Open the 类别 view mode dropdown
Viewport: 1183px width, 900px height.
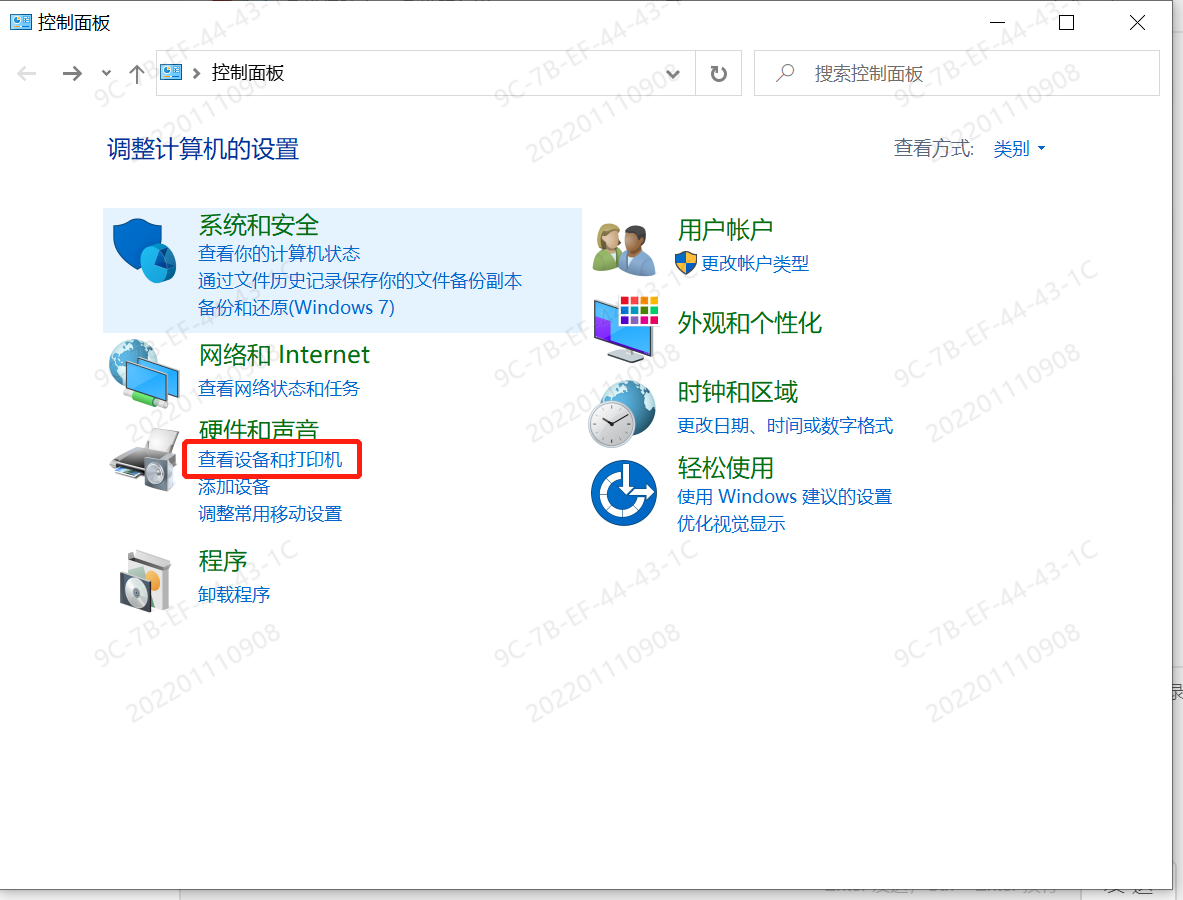[1019, 148]
